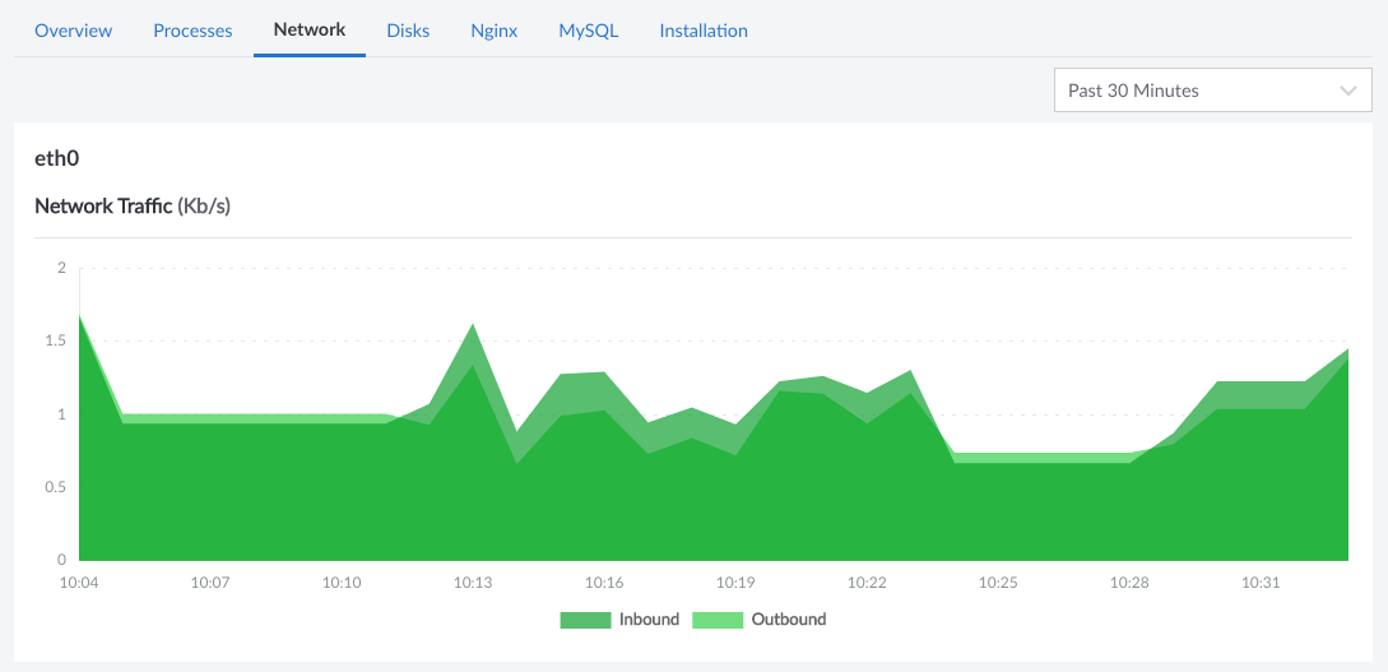Open the Installation tab
Viewport: 1388px width, 672px height.
(x=702, y=30)
